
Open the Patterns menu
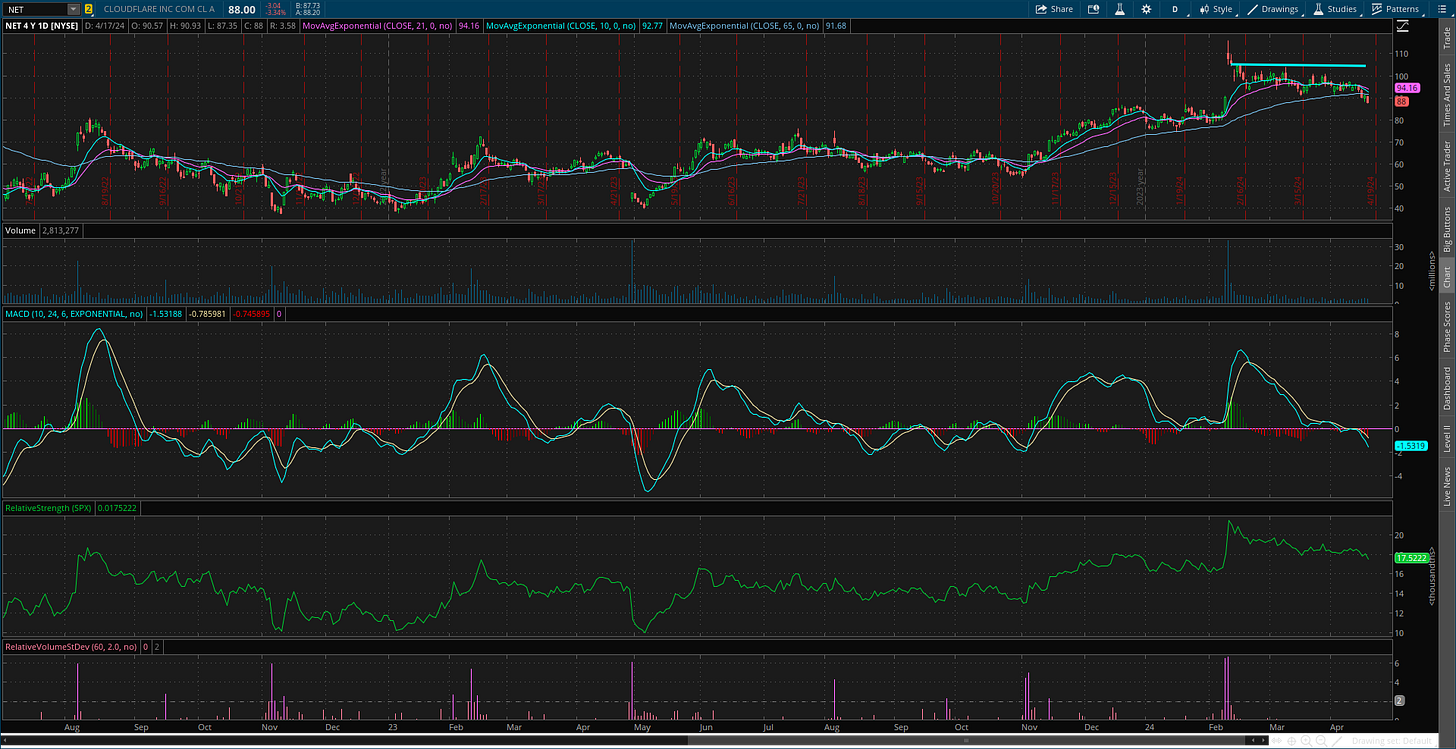click(x=1395, y=9)
